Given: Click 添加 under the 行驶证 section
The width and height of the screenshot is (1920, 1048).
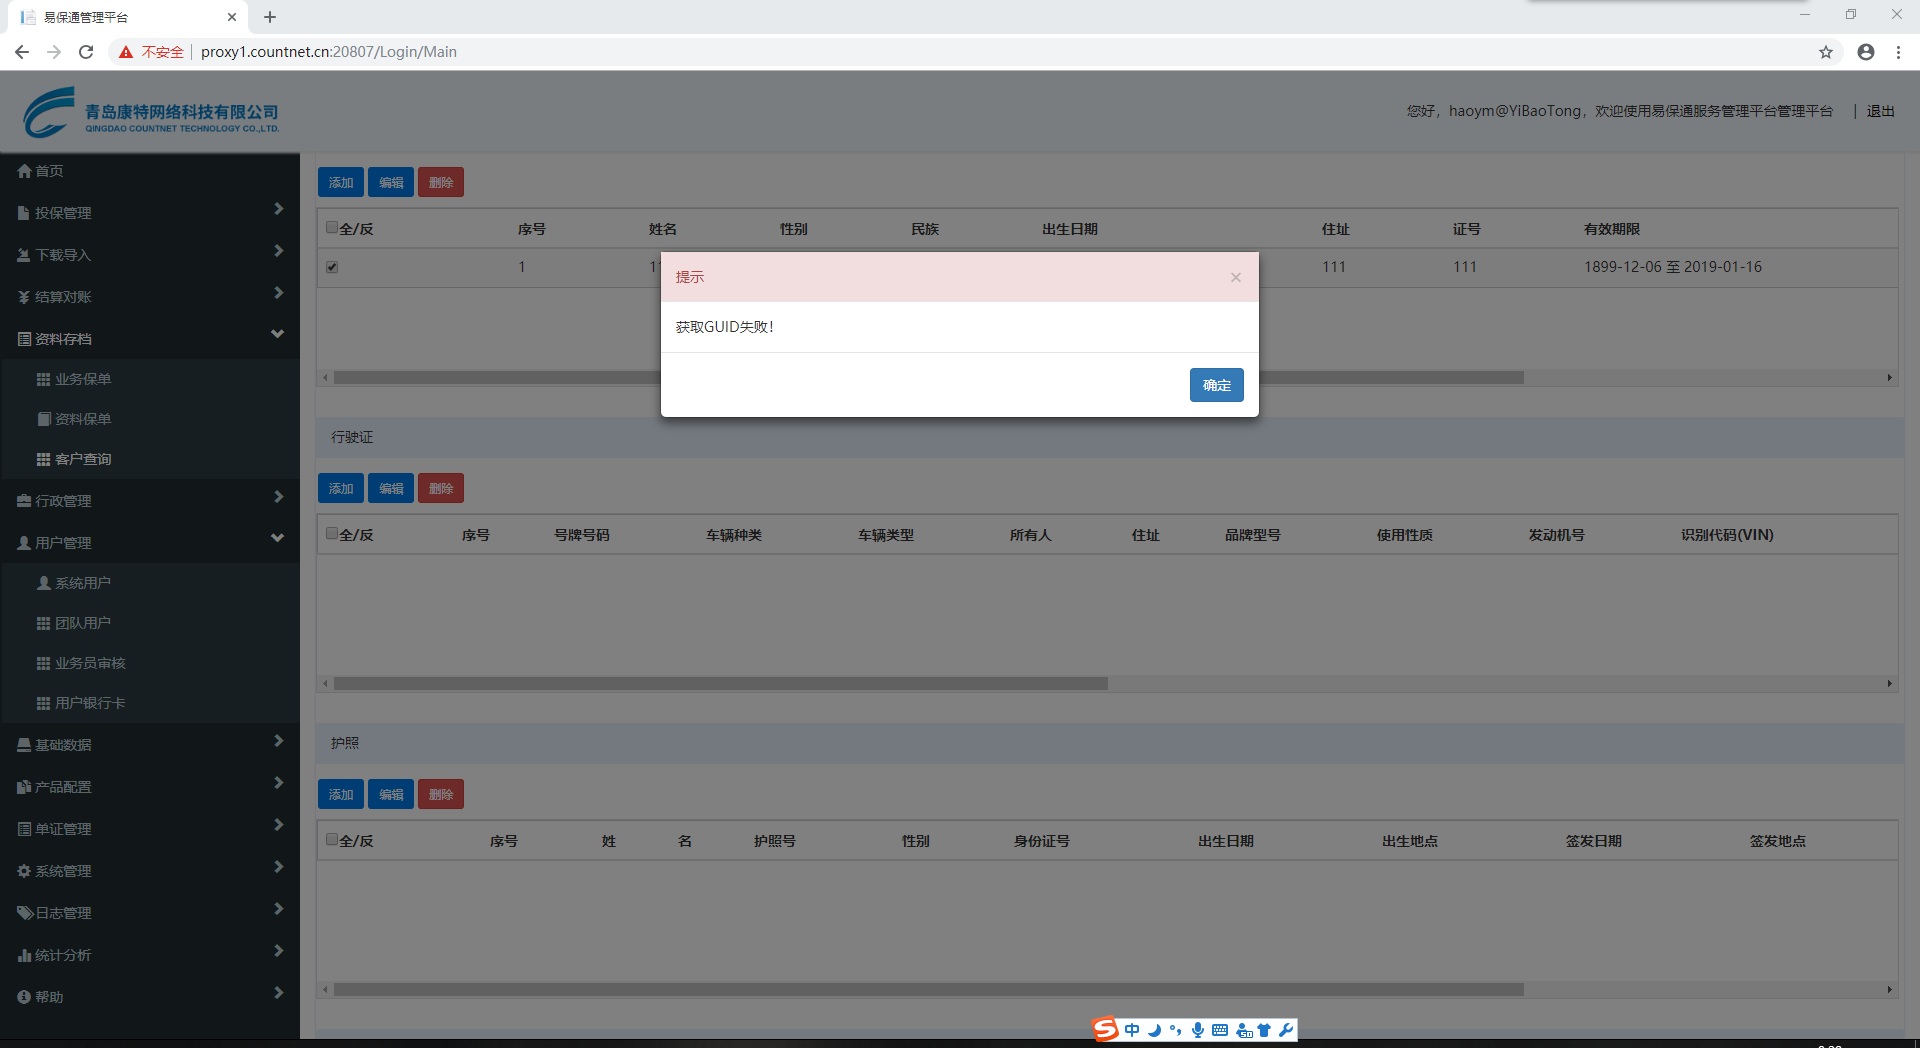Looking at the screenshot, I should tap(341, 488).
